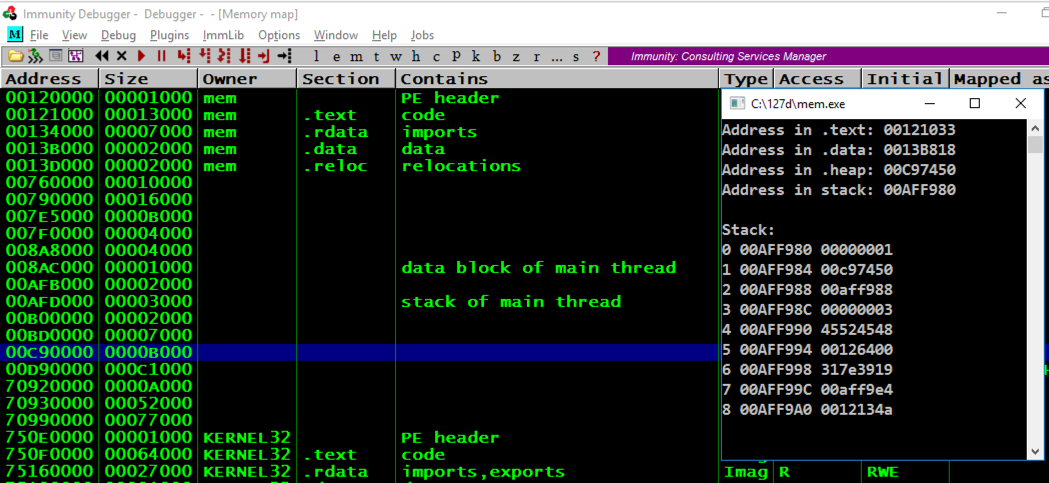Show threads via the 't' button
Screen dimensions: 1049x483
tap(376, 56)
